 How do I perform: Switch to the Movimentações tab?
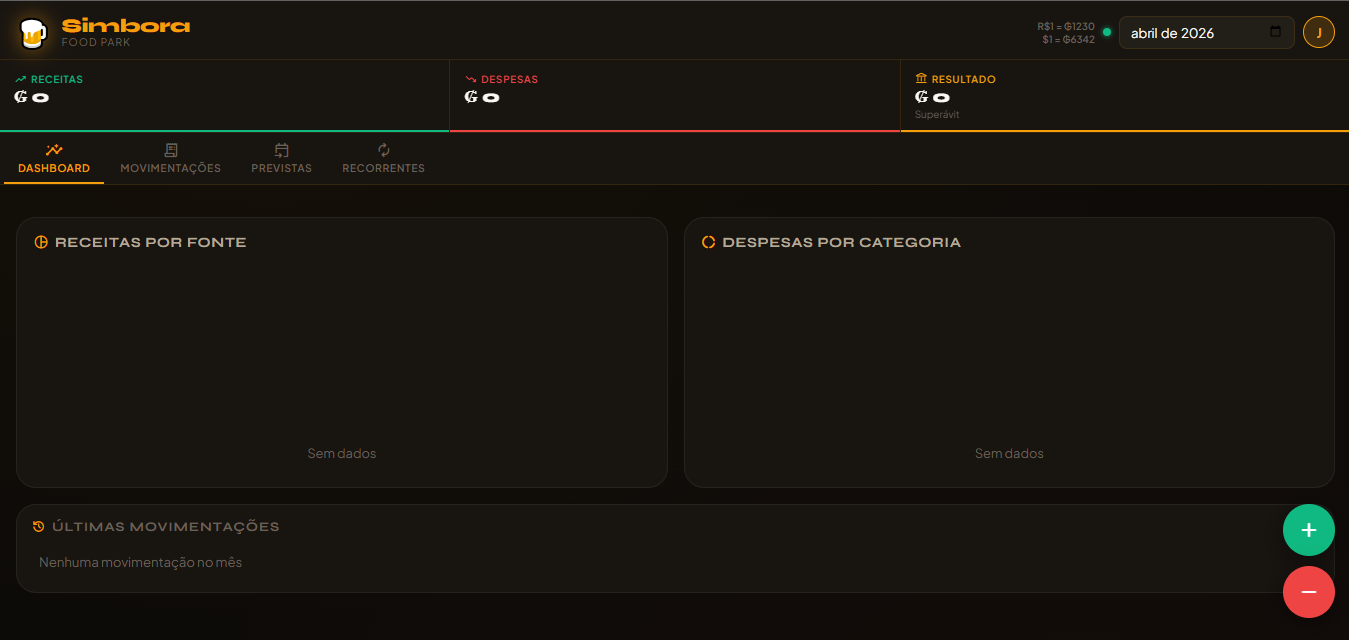pyautogui.click(x=170, y=160)
